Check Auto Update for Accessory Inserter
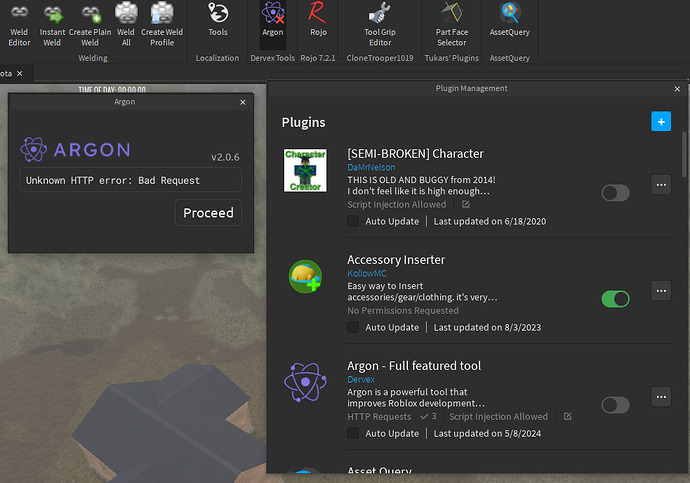The width and height of the screenshot is (690, 483). click(353, 327)
